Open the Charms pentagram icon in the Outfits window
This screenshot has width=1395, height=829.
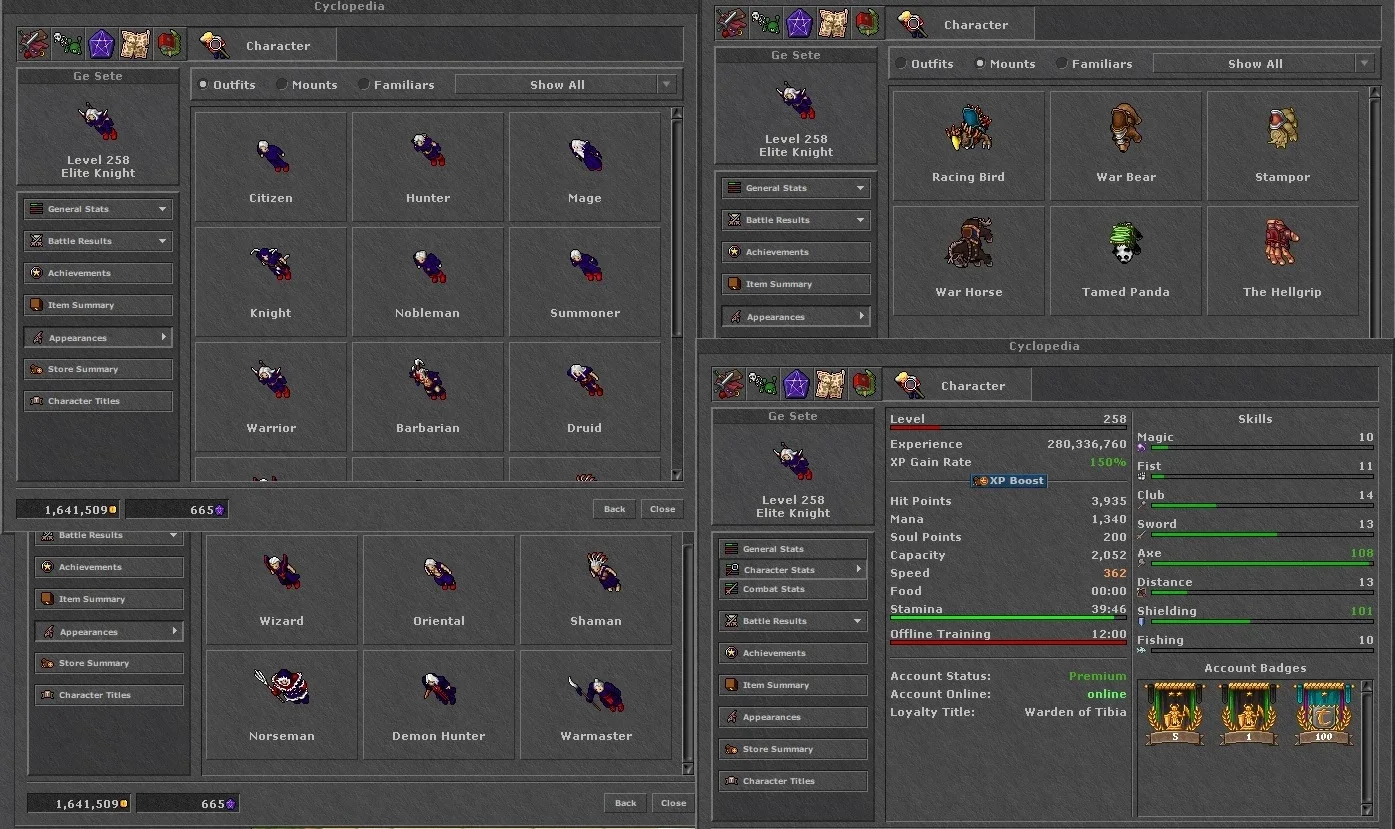point(101,44)
